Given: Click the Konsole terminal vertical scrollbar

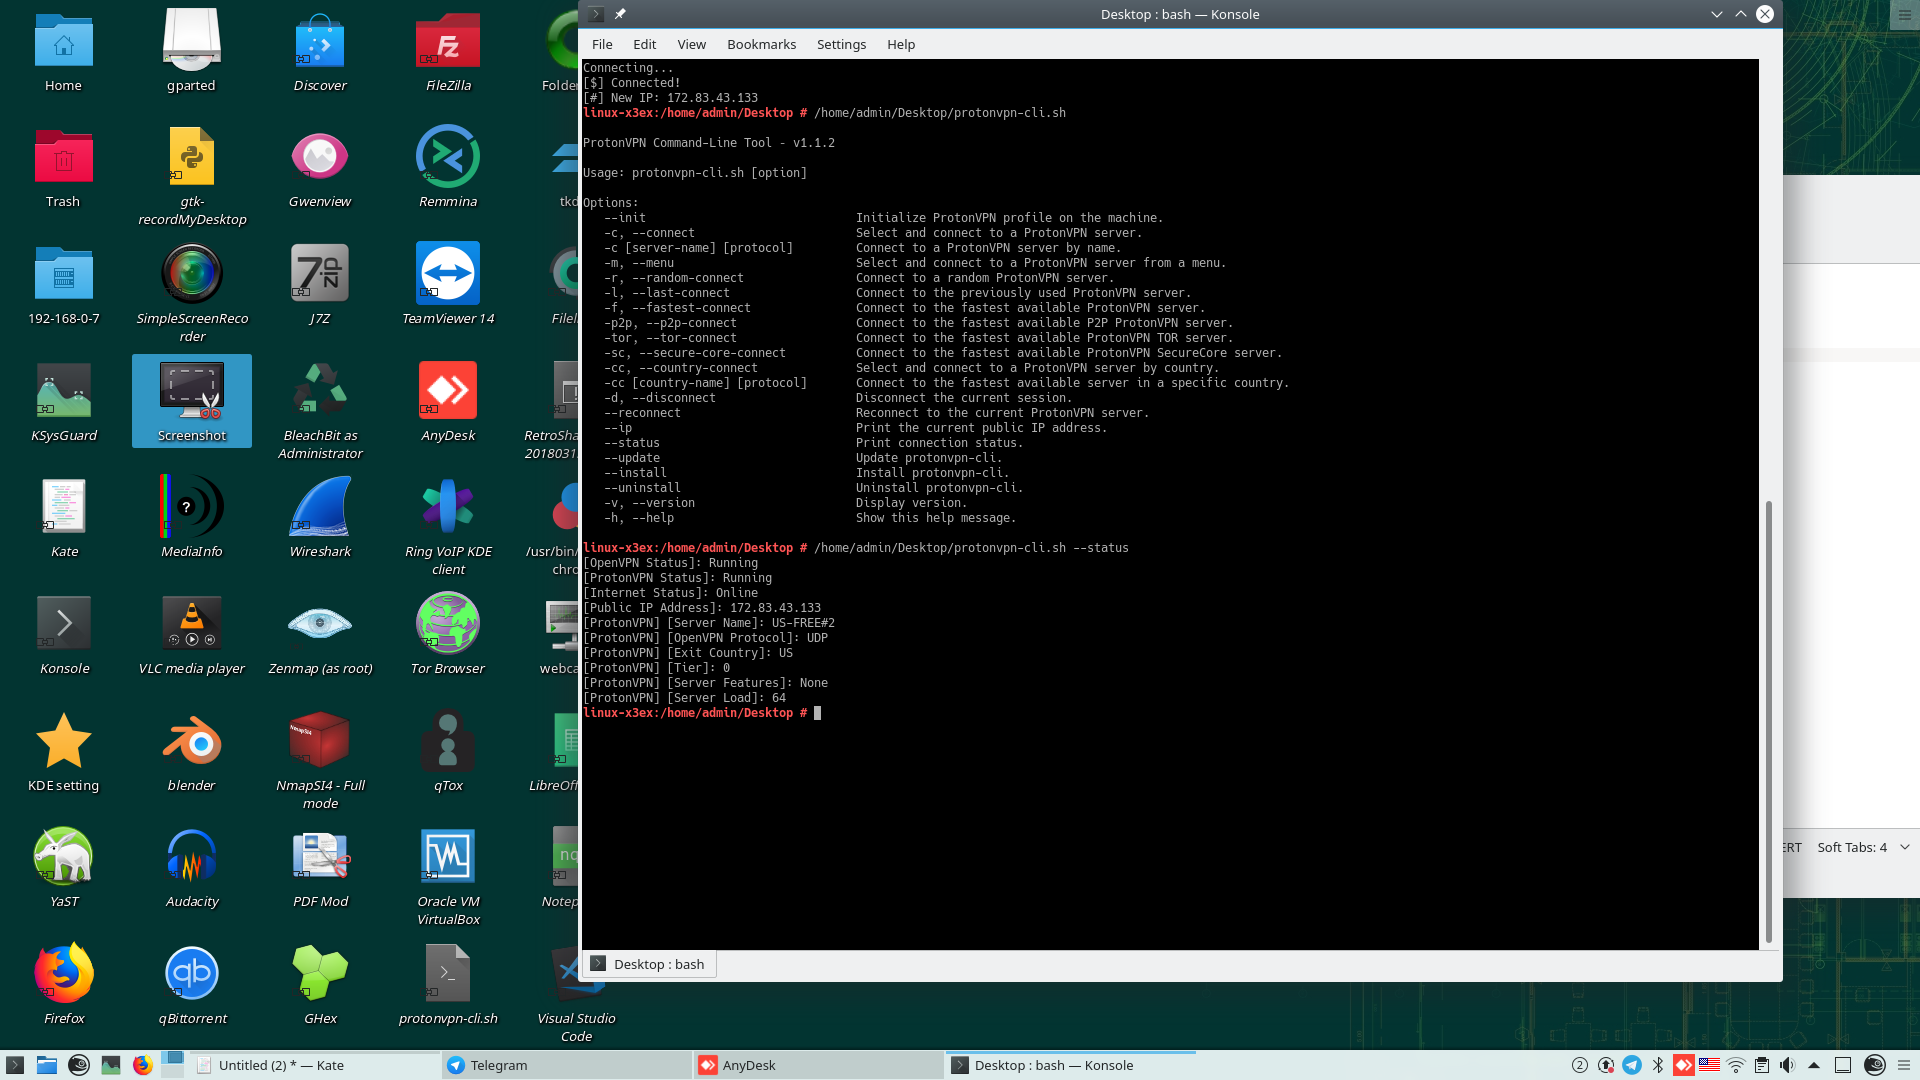Looking at the screenshot, I should pyautogui.click(x=1768, y=720).
